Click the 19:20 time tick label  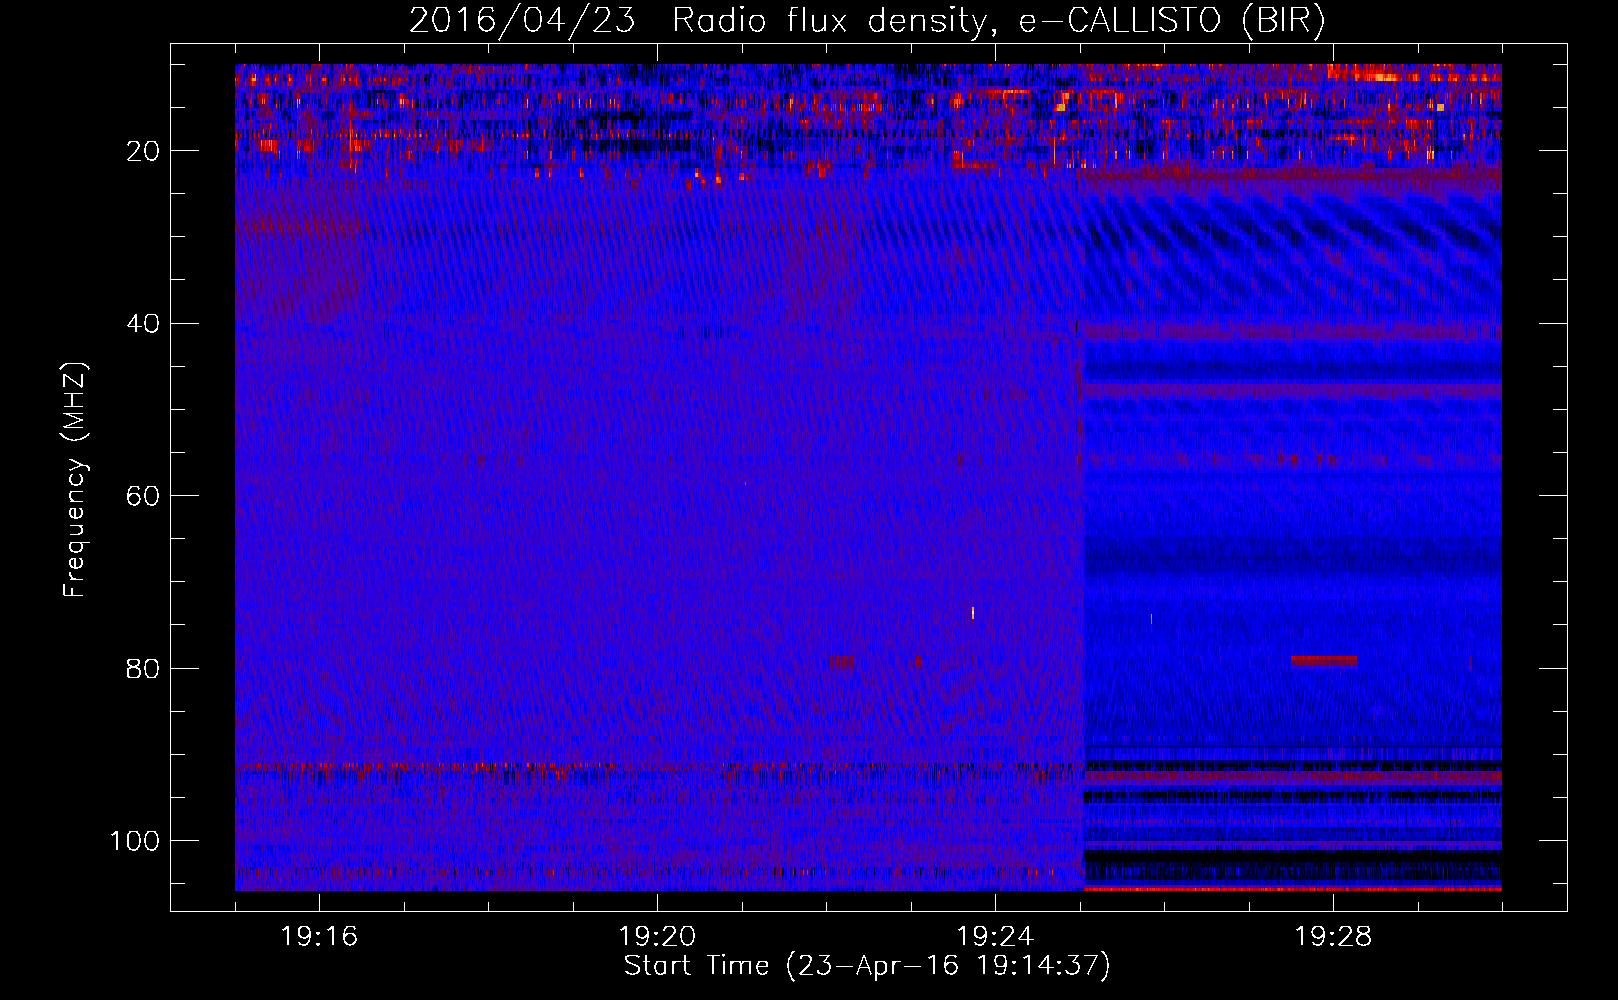657,936
